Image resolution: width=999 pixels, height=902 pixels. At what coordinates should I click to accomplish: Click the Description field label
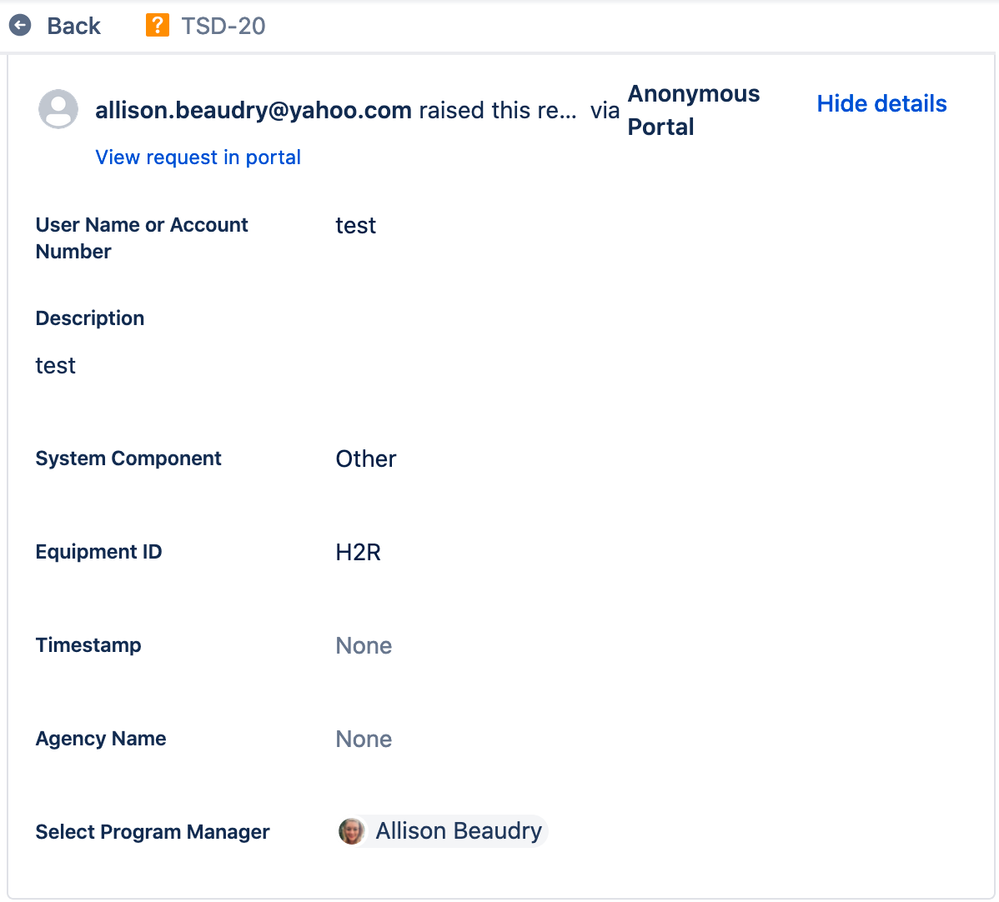tap(90, 318)
